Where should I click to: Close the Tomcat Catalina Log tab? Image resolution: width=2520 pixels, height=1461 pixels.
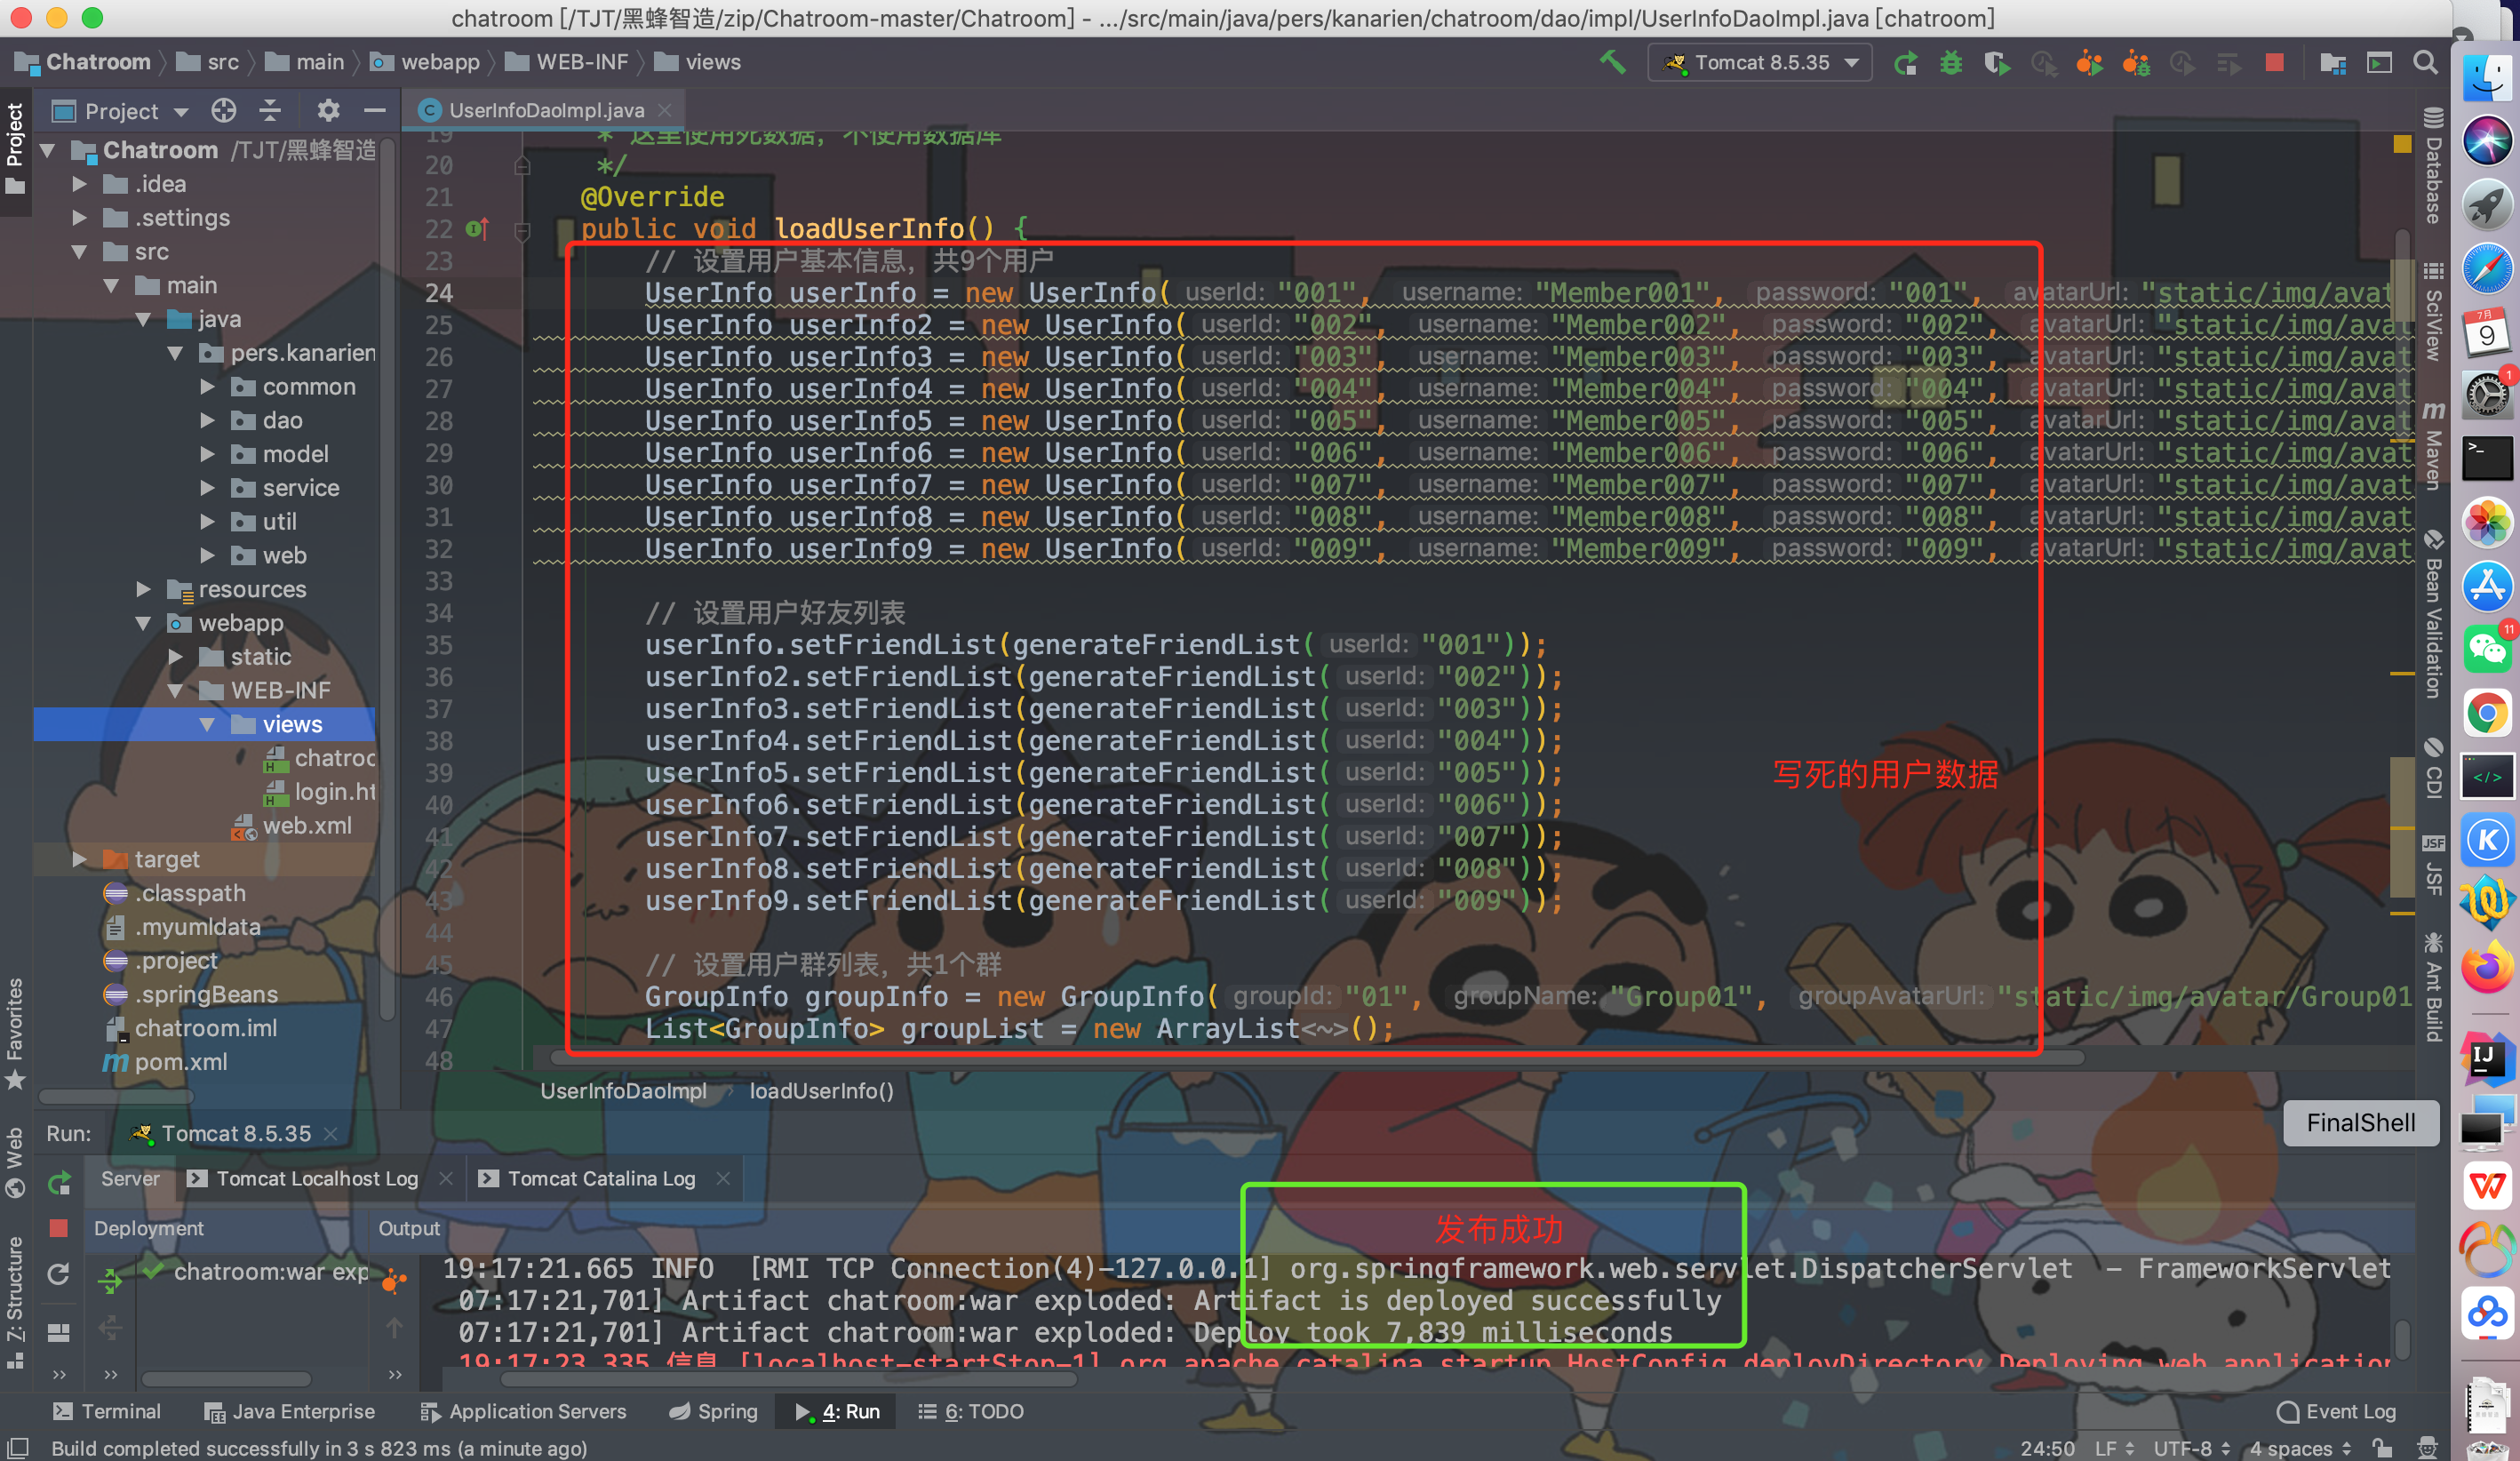coord(723,1179)
